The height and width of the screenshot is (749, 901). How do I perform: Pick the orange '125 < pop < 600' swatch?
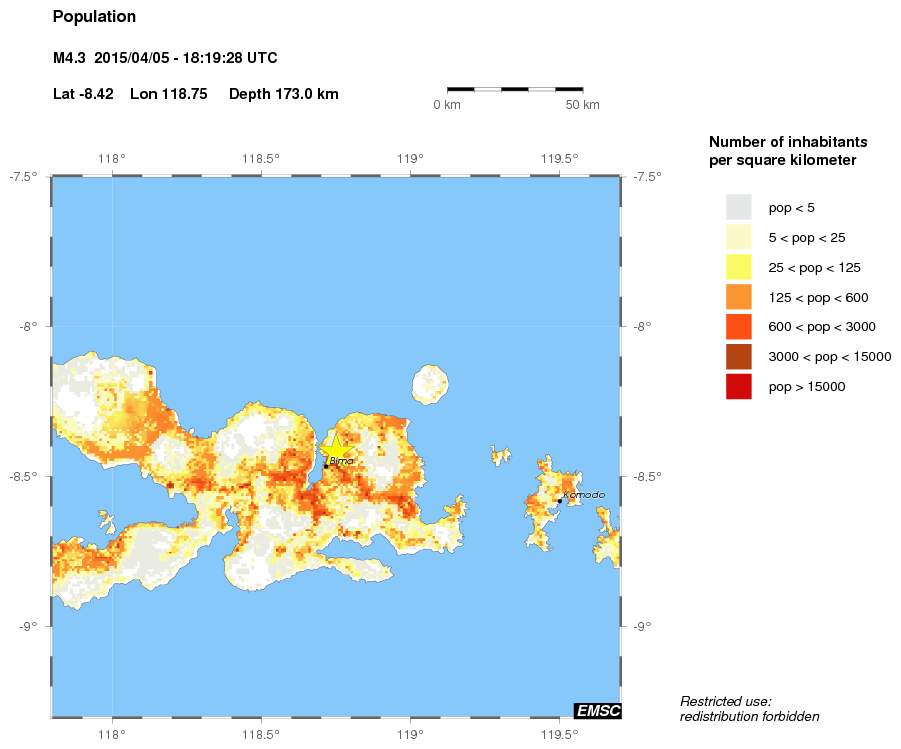pos(738,297)
